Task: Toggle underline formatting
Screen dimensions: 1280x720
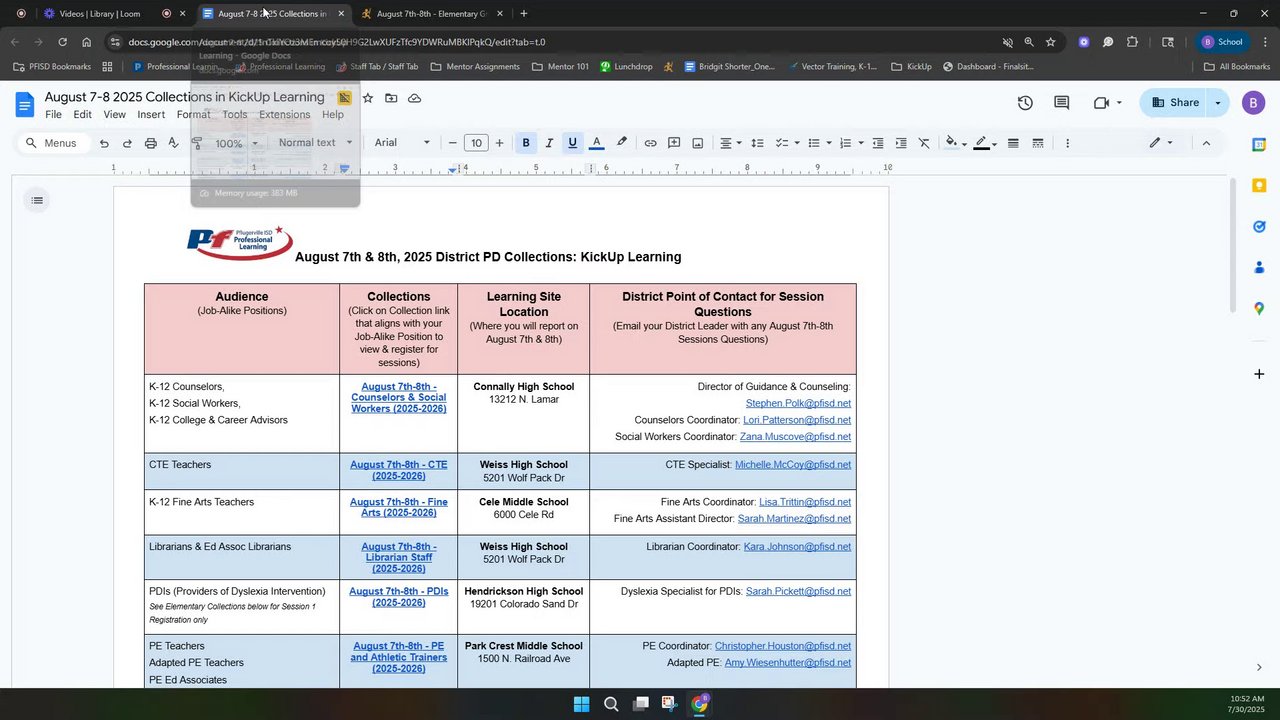Action: tap(572, 143)
